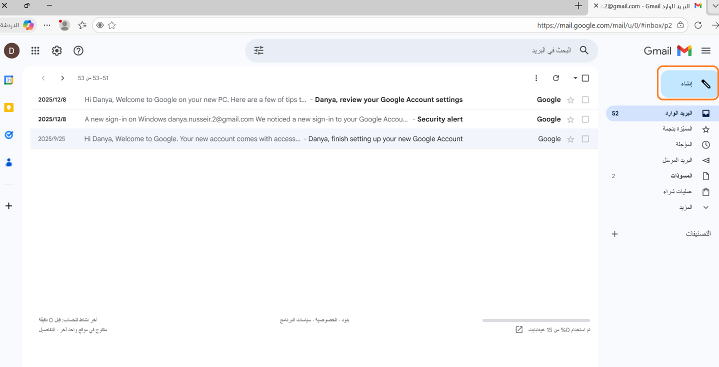Screen dimensions: 719x367
Task: Open 'Danya, finish setting up your new Google Account'
Action: [x=385, y=139]
